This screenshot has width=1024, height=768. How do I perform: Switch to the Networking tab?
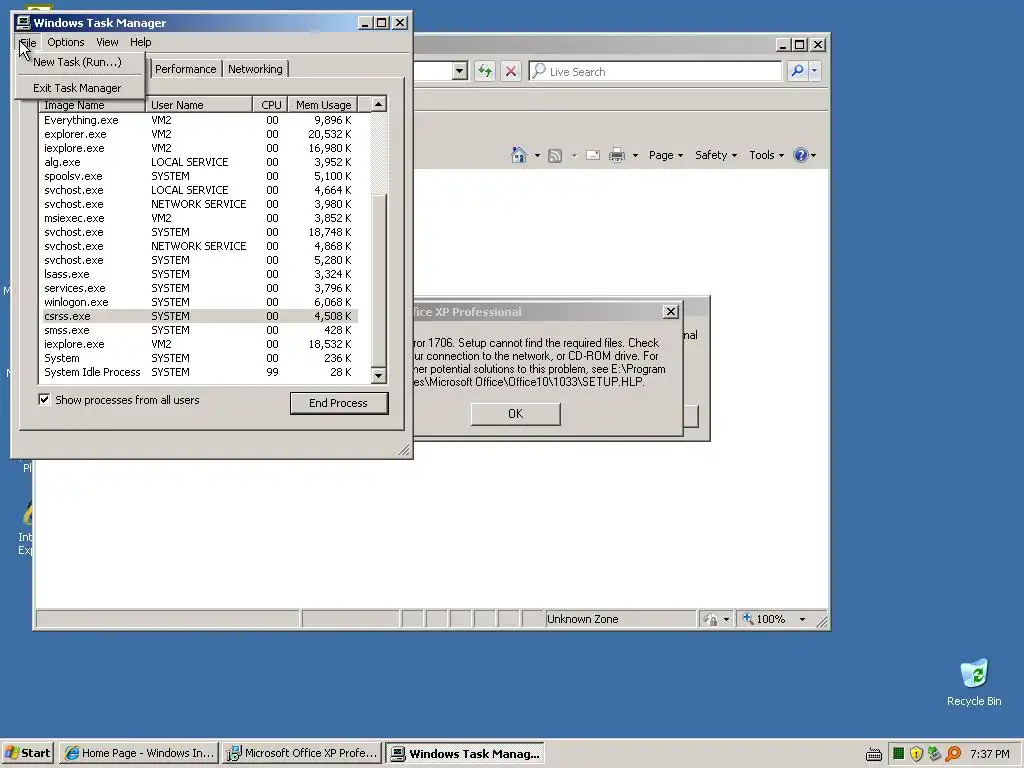(255, 69)
